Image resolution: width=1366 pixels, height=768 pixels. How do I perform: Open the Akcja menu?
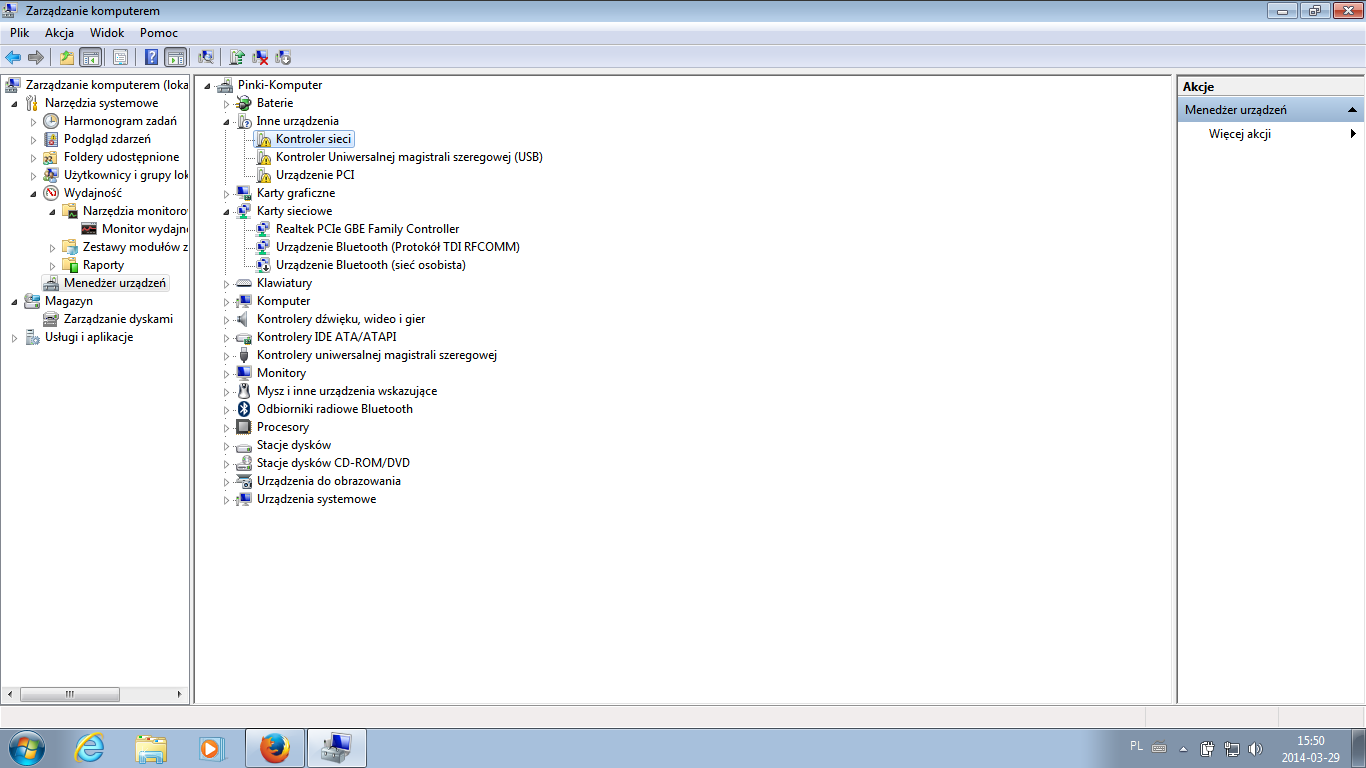tap(60, 33)
